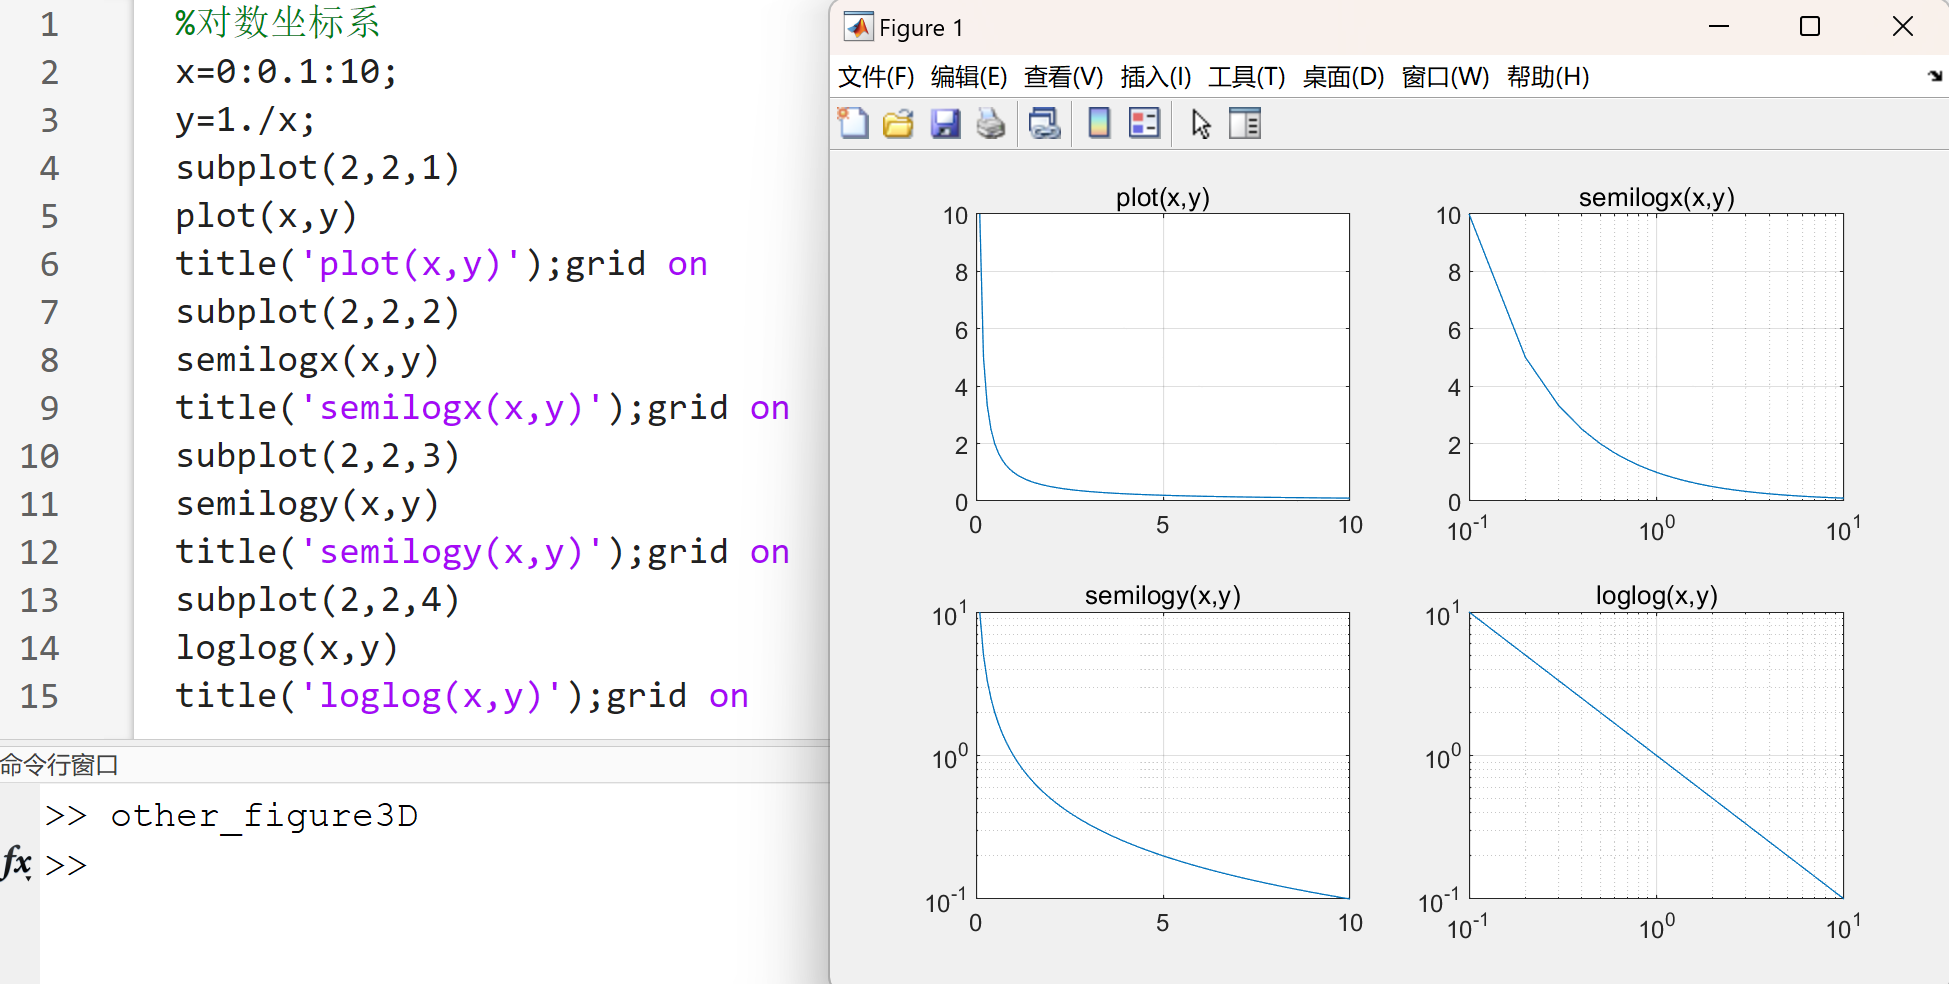Insert a colorbar using the toolbar icon
This screenshot has width=1949, height=984.
[1099, 124]
